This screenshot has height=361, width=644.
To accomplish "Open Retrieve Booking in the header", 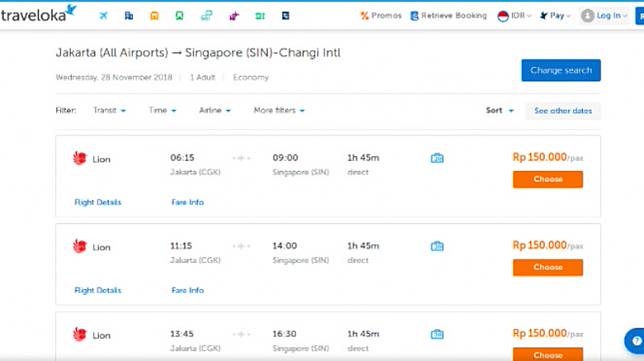I will click(x=448, y=16).
